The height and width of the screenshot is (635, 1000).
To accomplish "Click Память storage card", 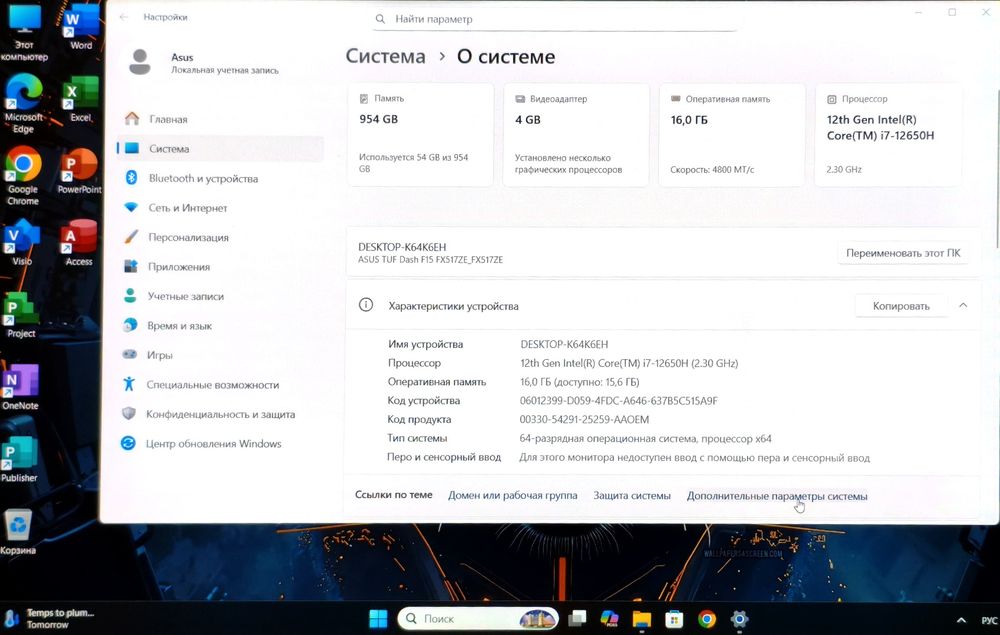I will coord(420,135).
